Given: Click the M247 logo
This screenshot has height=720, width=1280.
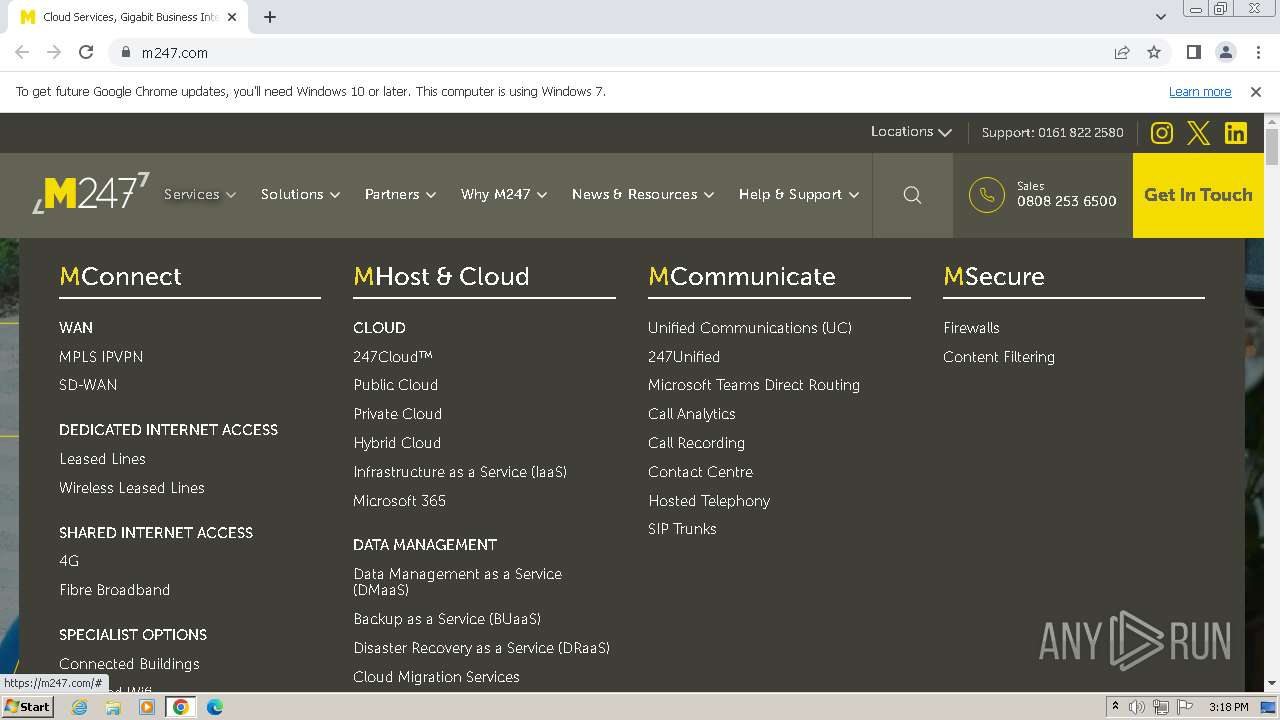Looking at the screenshot, I should pyautogui.click(x=91, y=193).
